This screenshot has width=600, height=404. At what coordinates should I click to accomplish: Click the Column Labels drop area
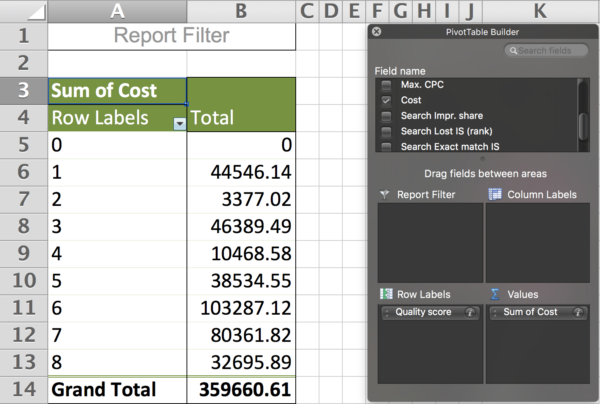(x=538, y=243)
